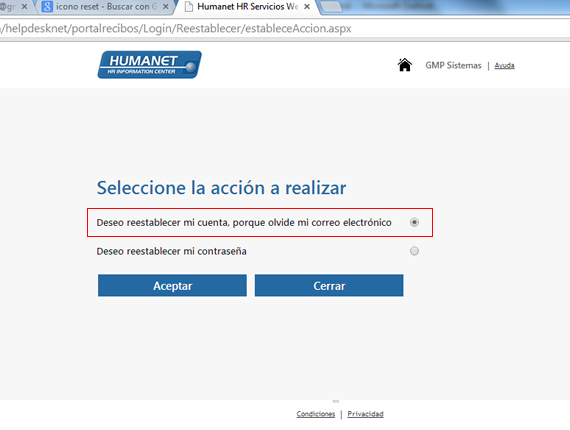Select the reset my password radio button

[414, 251]
